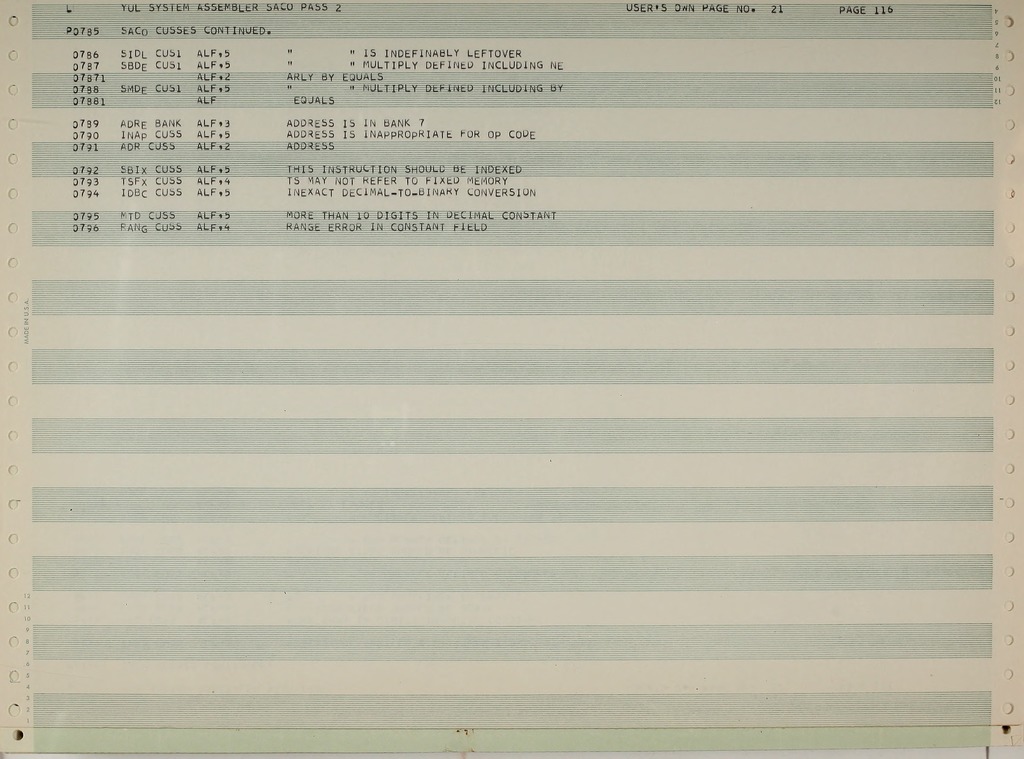
Task: Click 'IS INDEFINABLY LEFTOVER' text
Action: 442,54
